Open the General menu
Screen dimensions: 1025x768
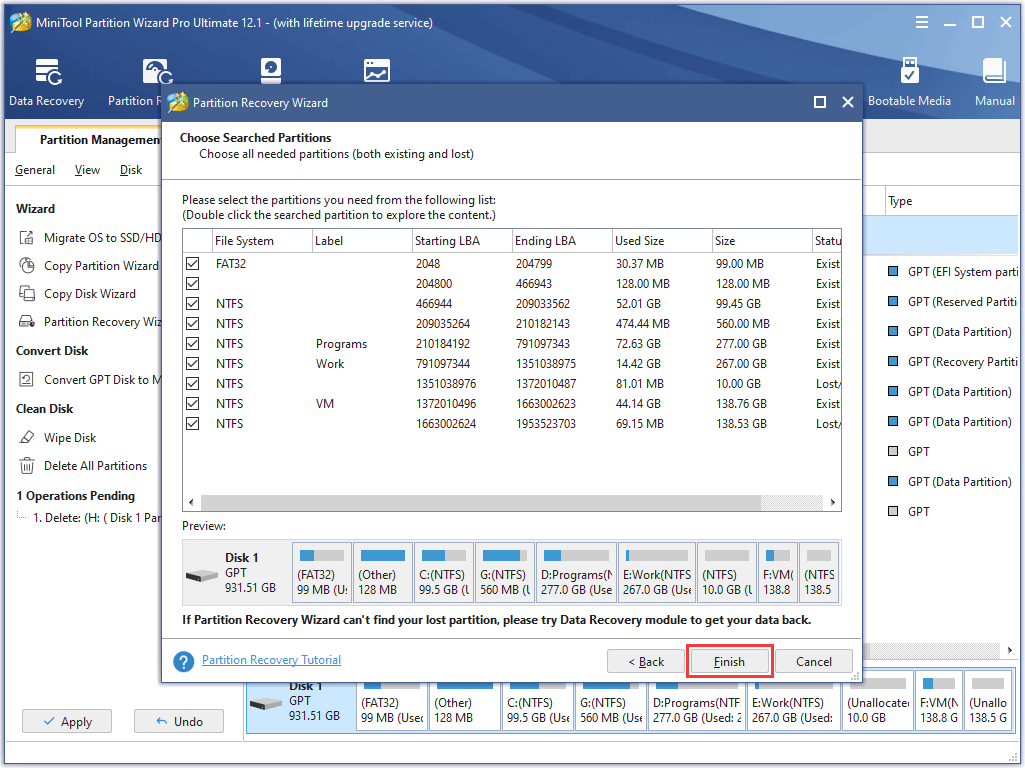pyautogui.click(x=35, y=170)
